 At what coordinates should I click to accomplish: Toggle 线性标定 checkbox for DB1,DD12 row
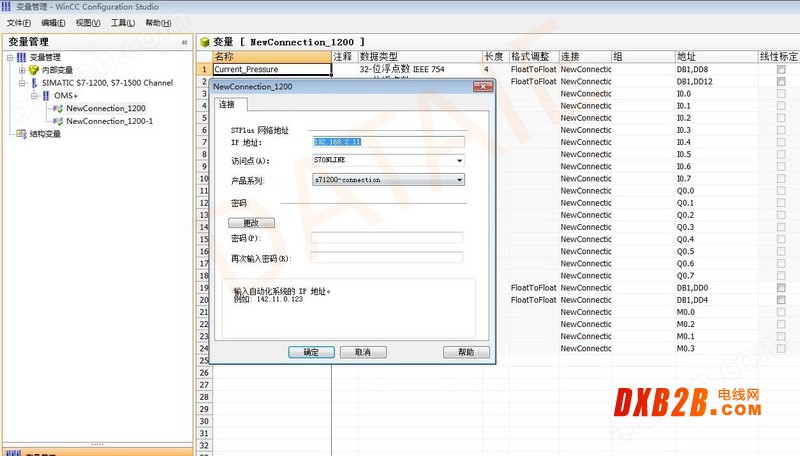781,82
